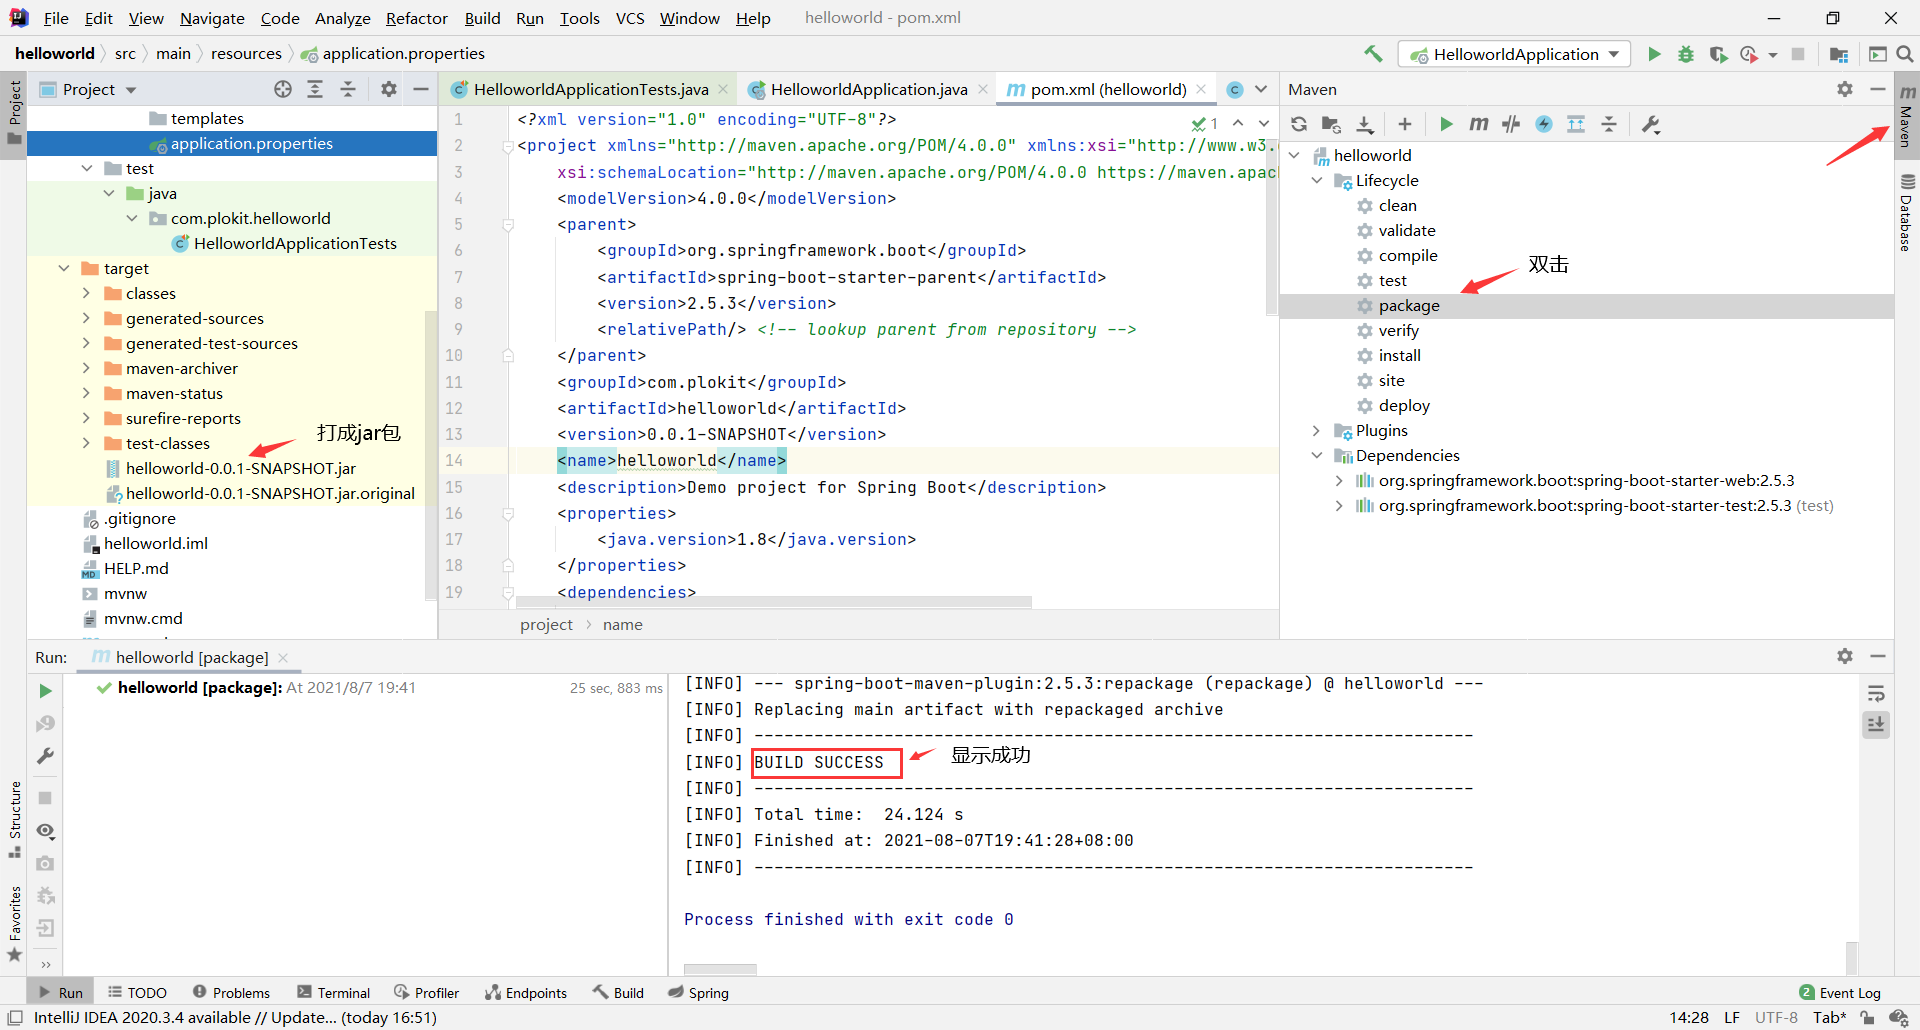Click Select Opened File locate icon
This screenshot has height=1030, width=1920.
(283, 89)
